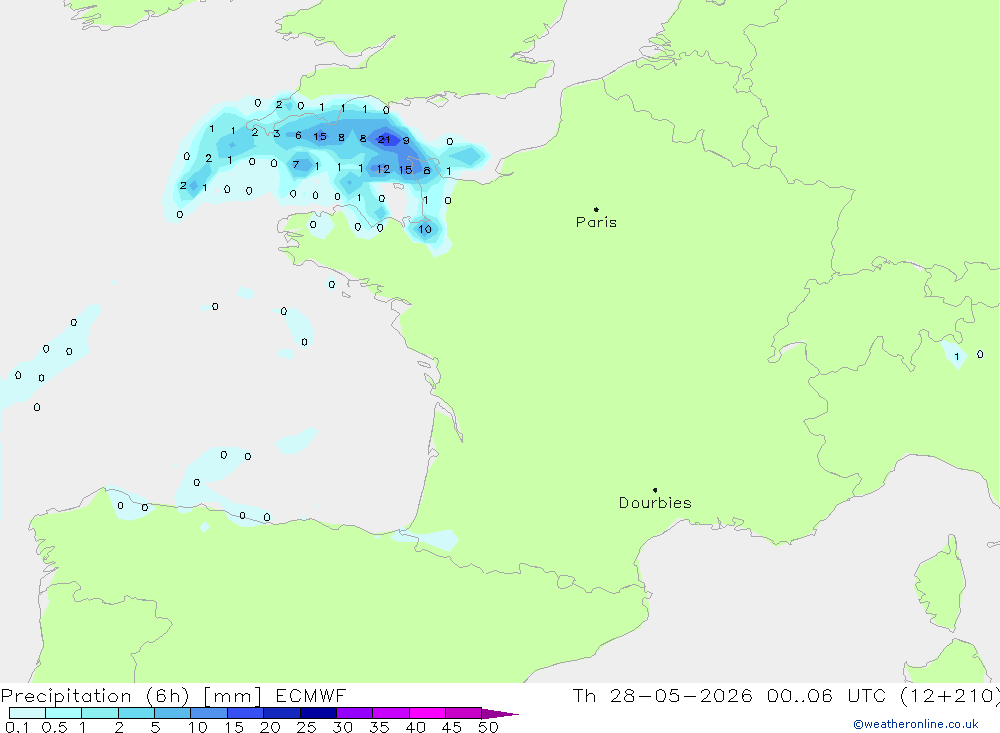Pick the 45–50 mm legend color swatch

click(464, 713)
